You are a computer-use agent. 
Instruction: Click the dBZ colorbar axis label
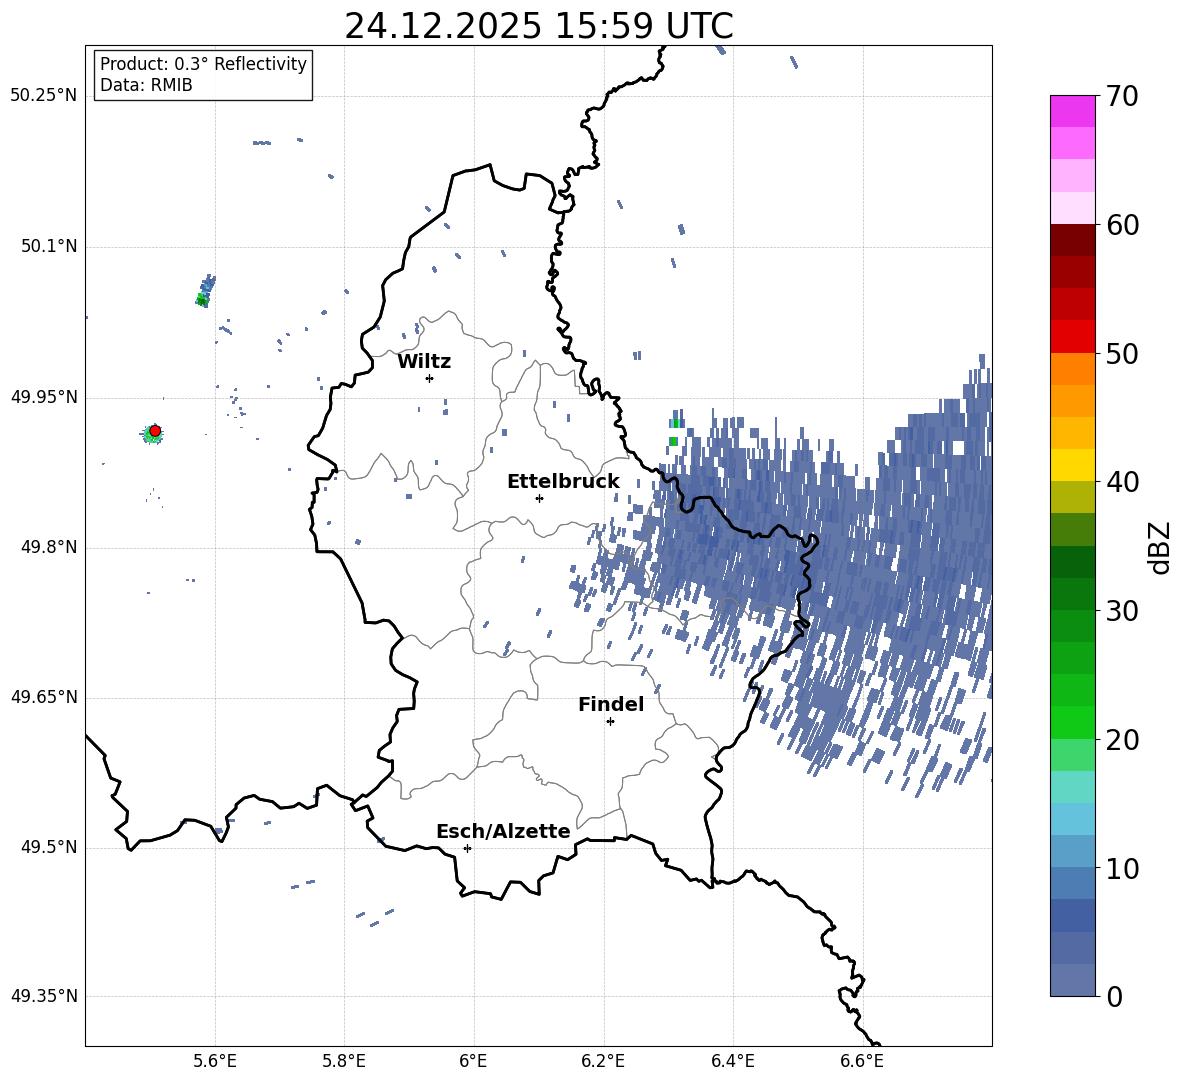tap(1161, 547)
